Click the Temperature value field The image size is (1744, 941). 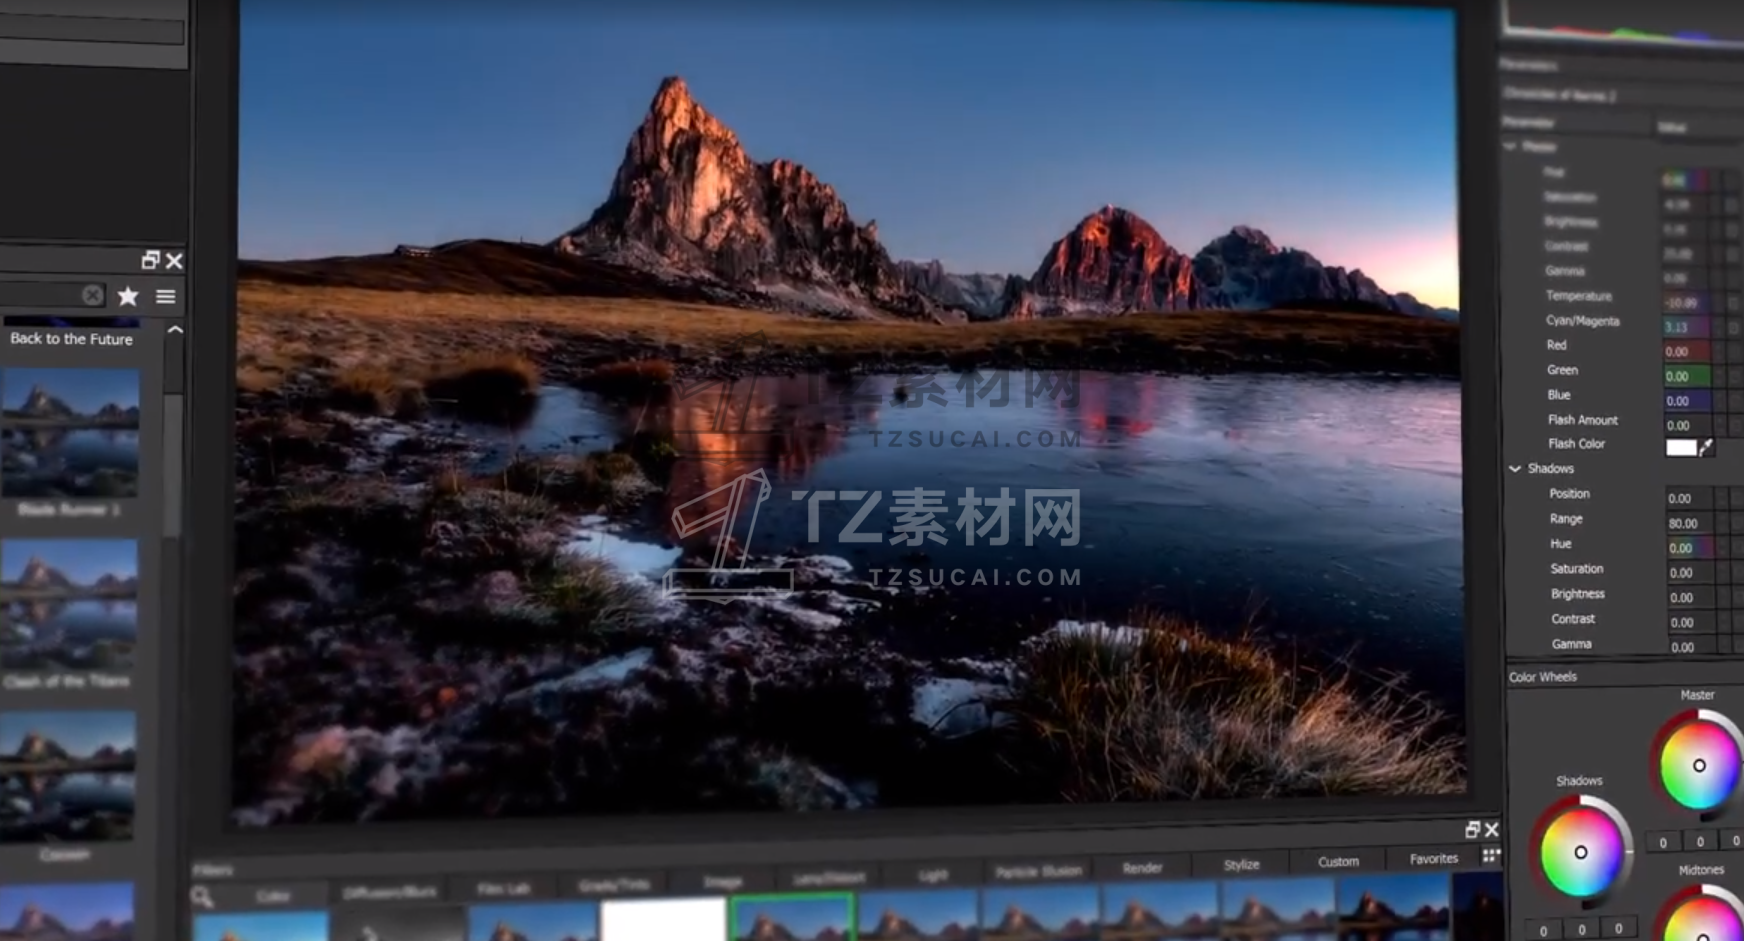[x=1688, y=302]
